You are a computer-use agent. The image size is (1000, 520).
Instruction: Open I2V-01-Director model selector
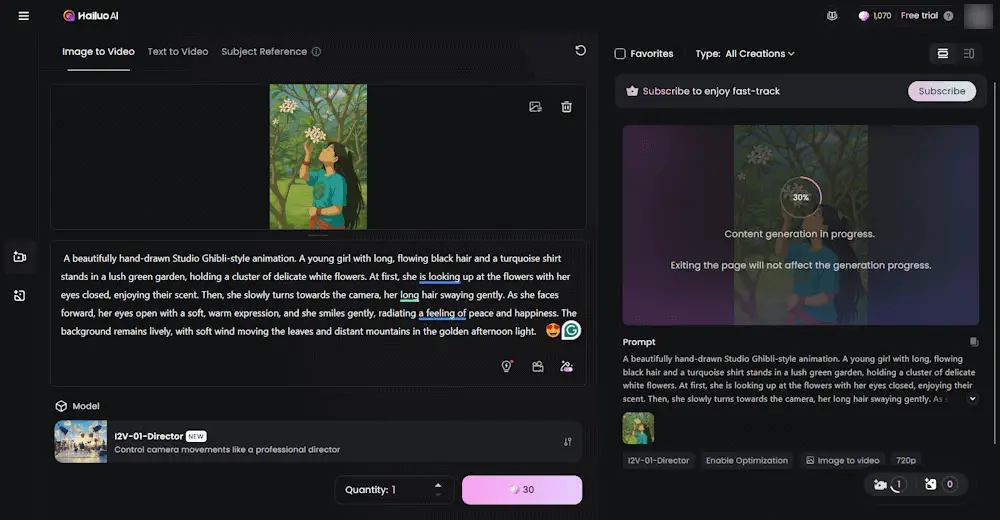pyautogui.click(x=318, y=442)
